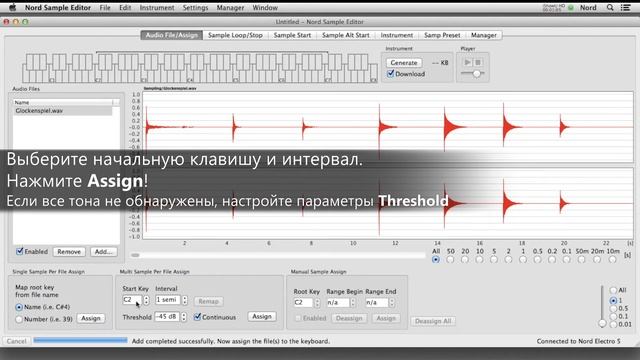The image size is (640, 360).
Task: Select the All zoom radio button under waveform
Action: (436, 260)
